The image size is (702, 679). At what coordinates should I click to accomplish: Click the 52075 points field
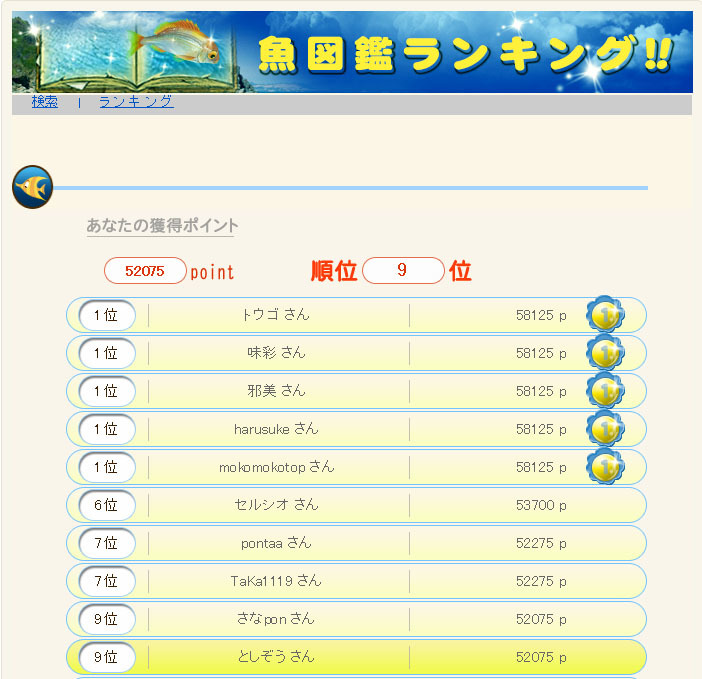click(x=145, y=271)
